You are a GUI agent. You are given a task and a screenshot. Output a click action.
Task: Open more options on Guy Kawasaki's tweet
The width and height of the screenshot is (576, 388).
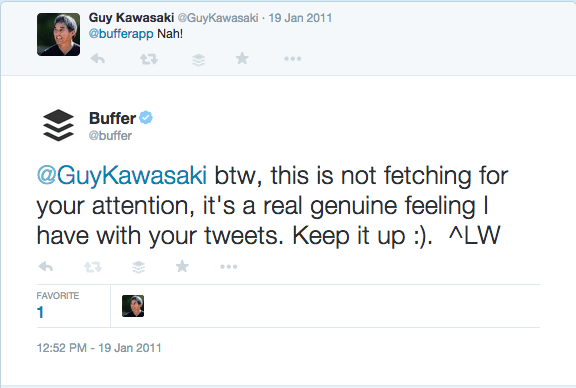[293, 58]
